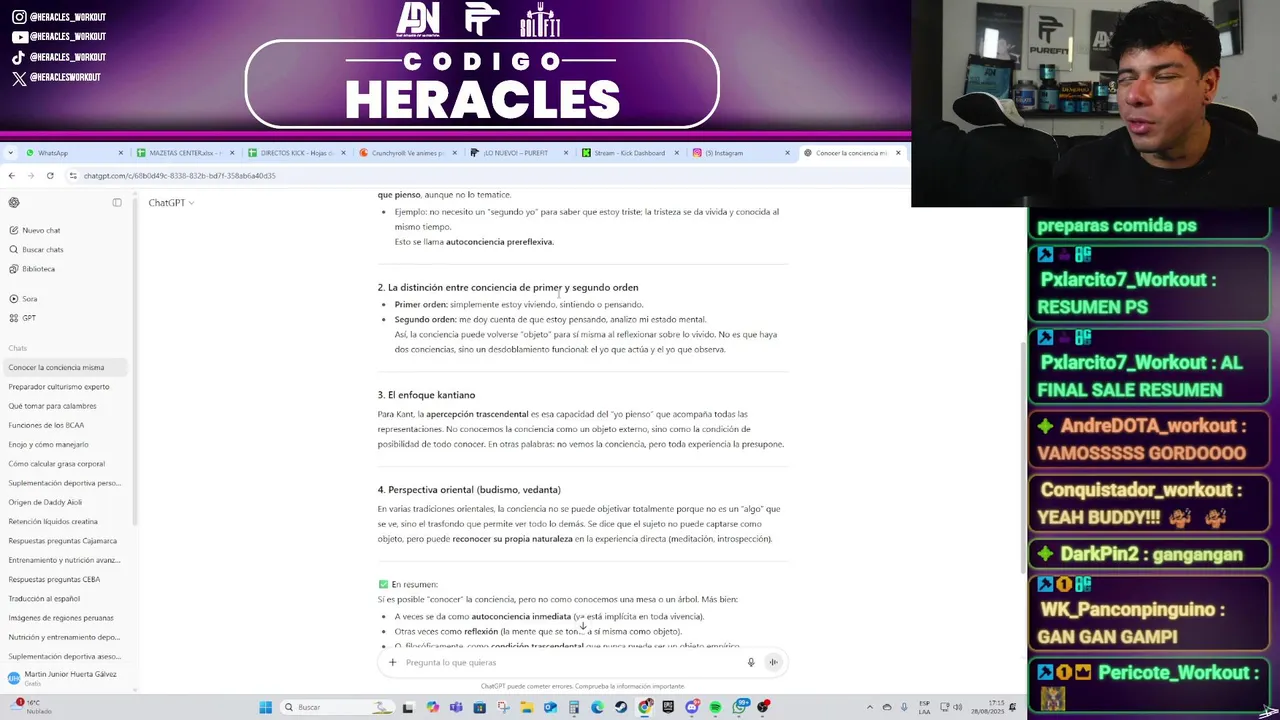Open GPT section in the sidebar
Screen dimensions: 1280x720
(x=22, y=318)
